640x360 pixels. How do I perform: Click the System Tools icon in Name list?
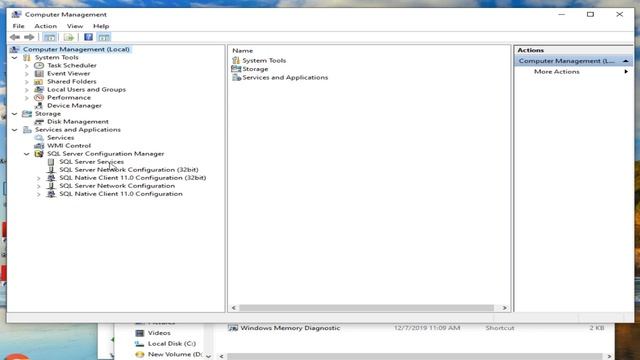tap(236, 60)
